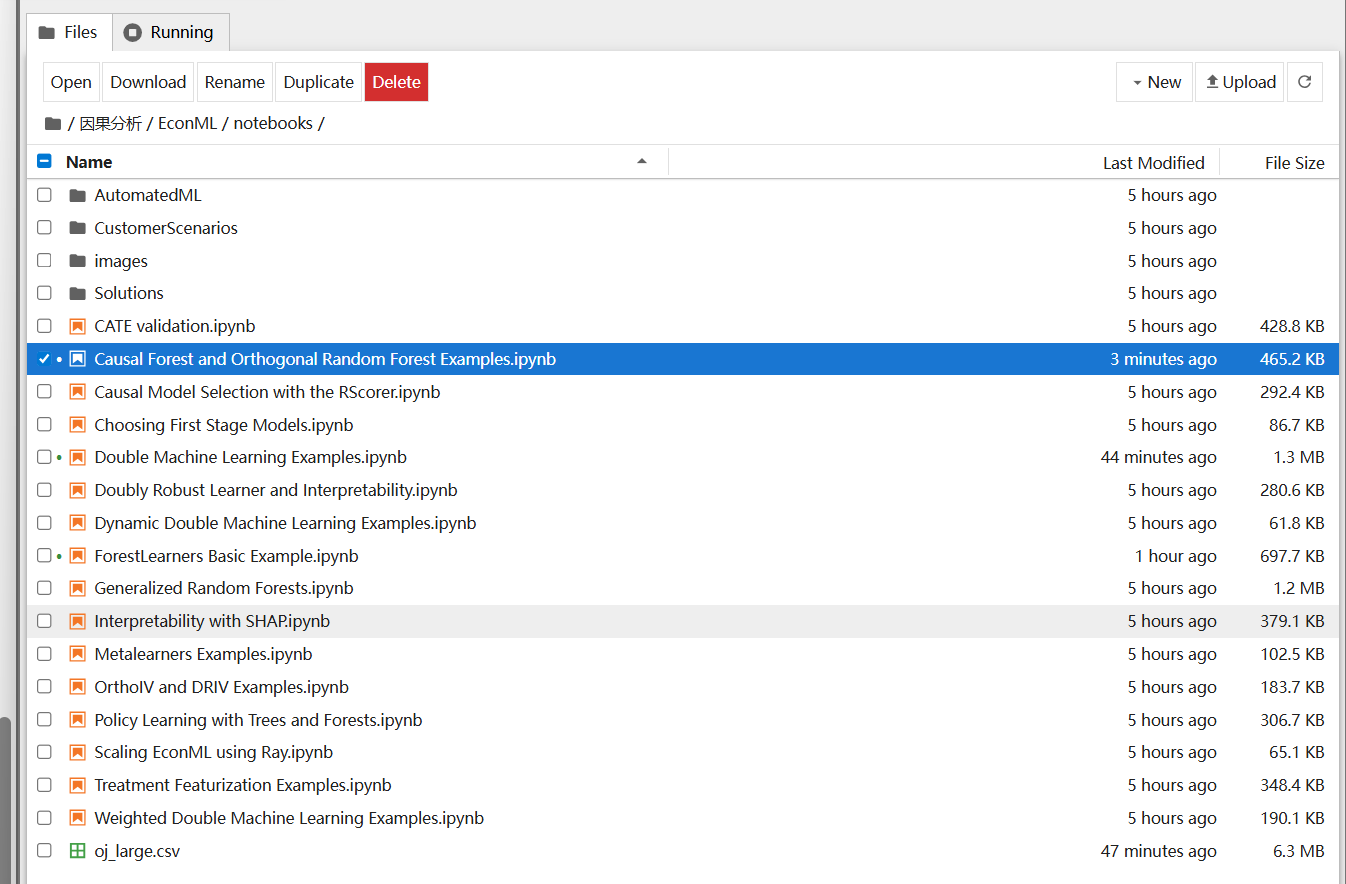This screenshot has width=1346, height=884.
Task: Sort by Last Modified column
Action: tap(1153, 163)
